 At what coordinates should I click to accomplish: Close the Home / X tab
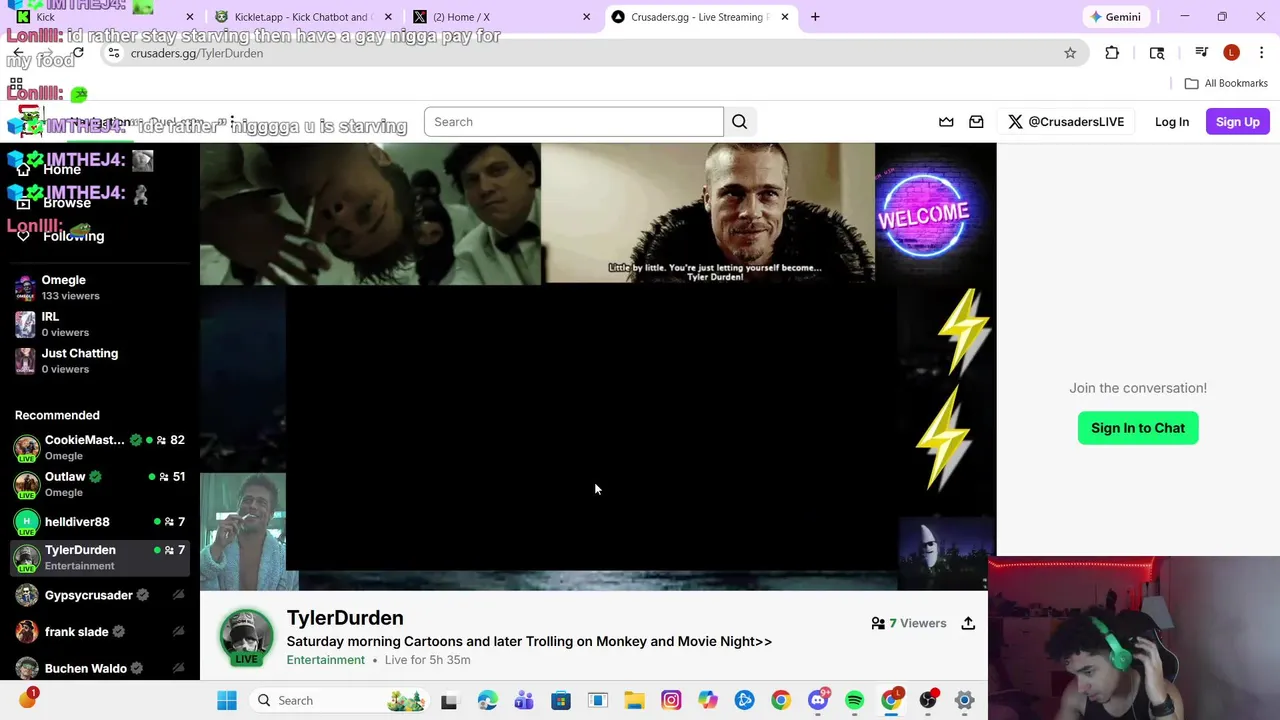tap(587, 17)
